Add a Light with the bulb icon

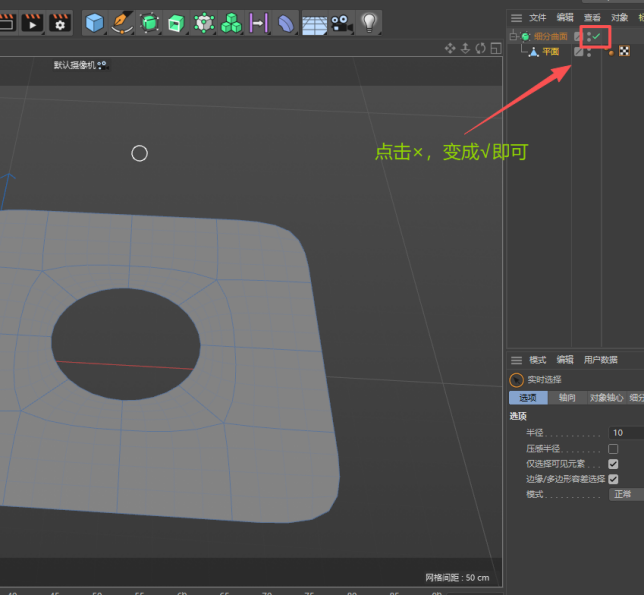(x=369, y=23)
